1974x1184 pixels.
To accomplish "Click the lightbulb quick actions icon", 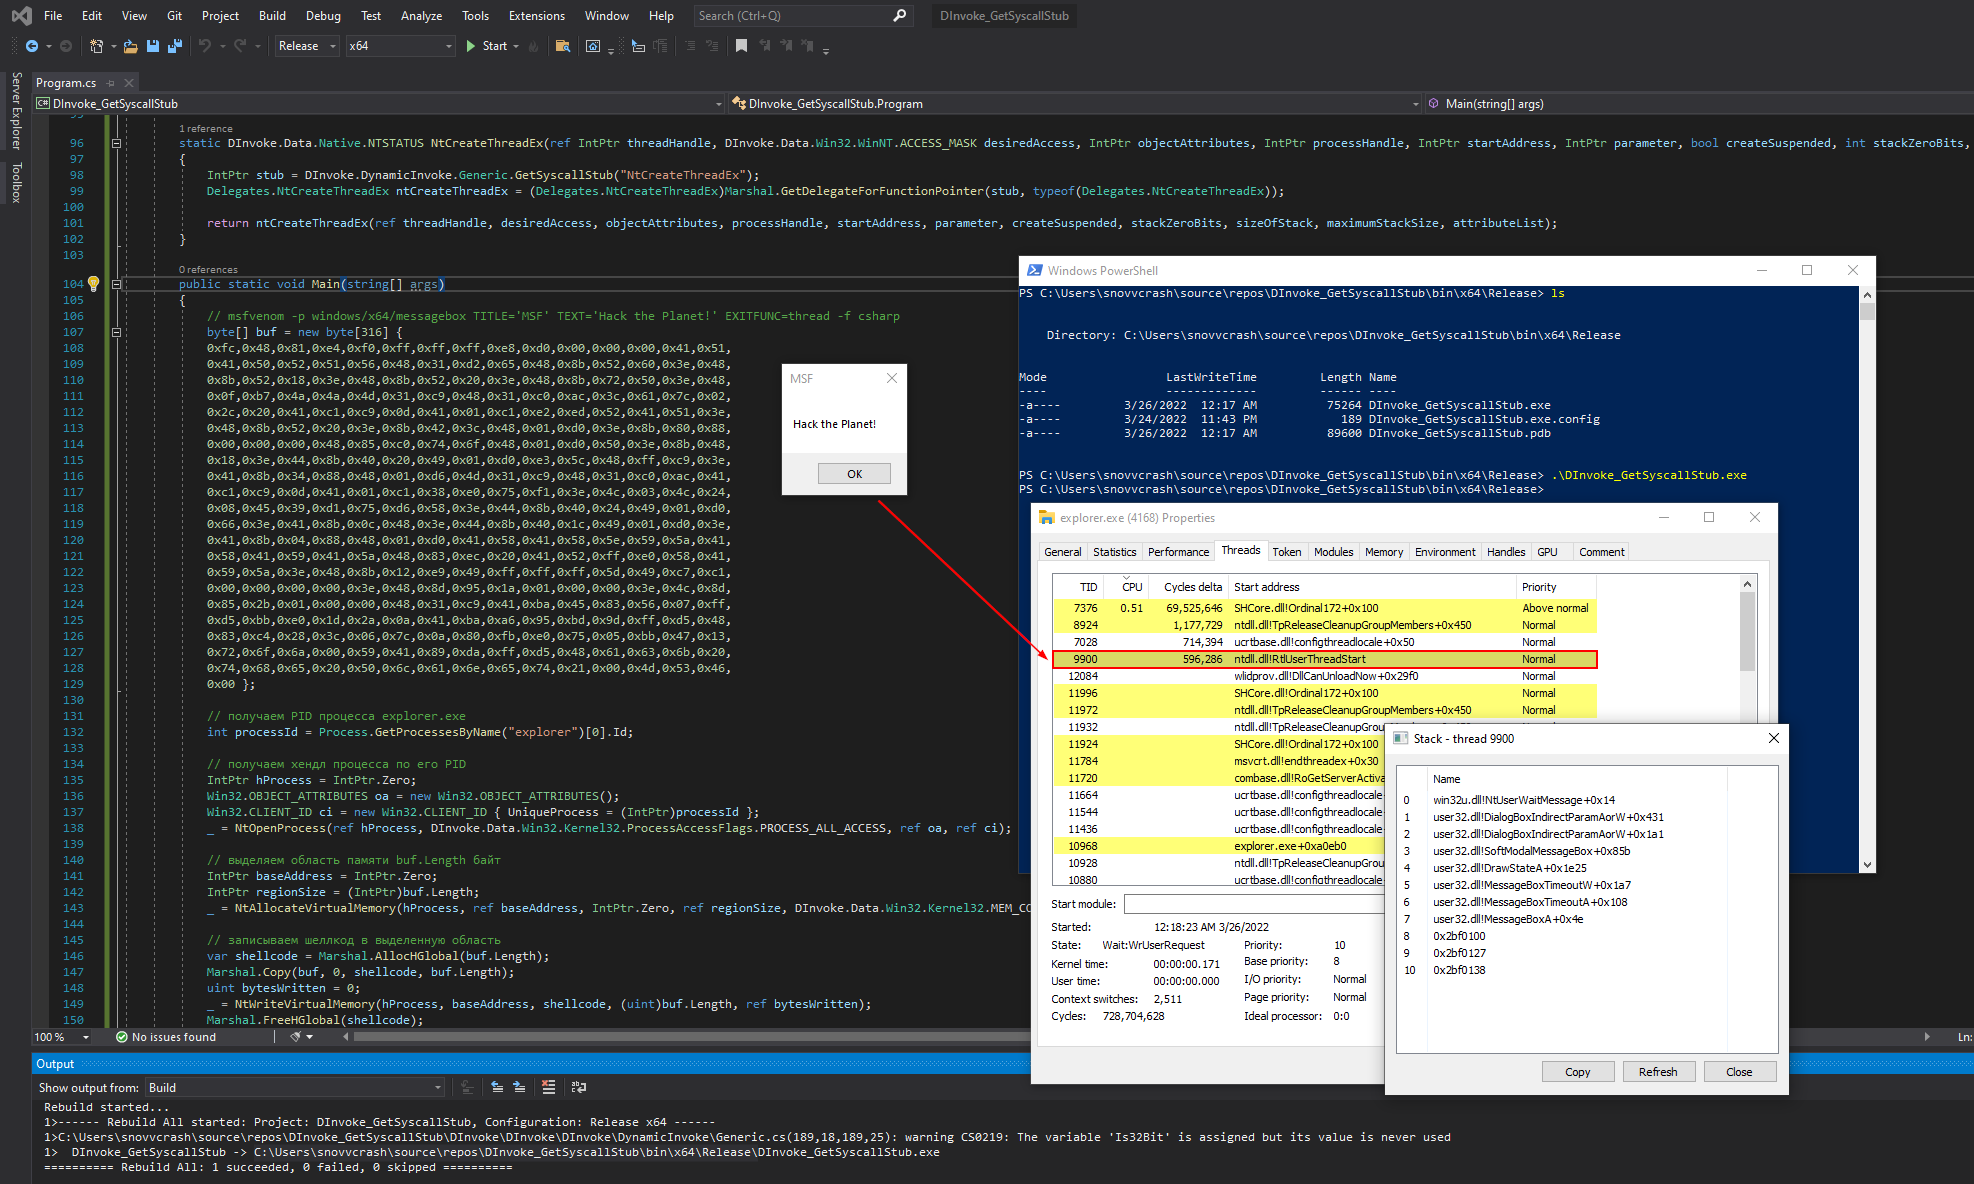I will [93, 284].
